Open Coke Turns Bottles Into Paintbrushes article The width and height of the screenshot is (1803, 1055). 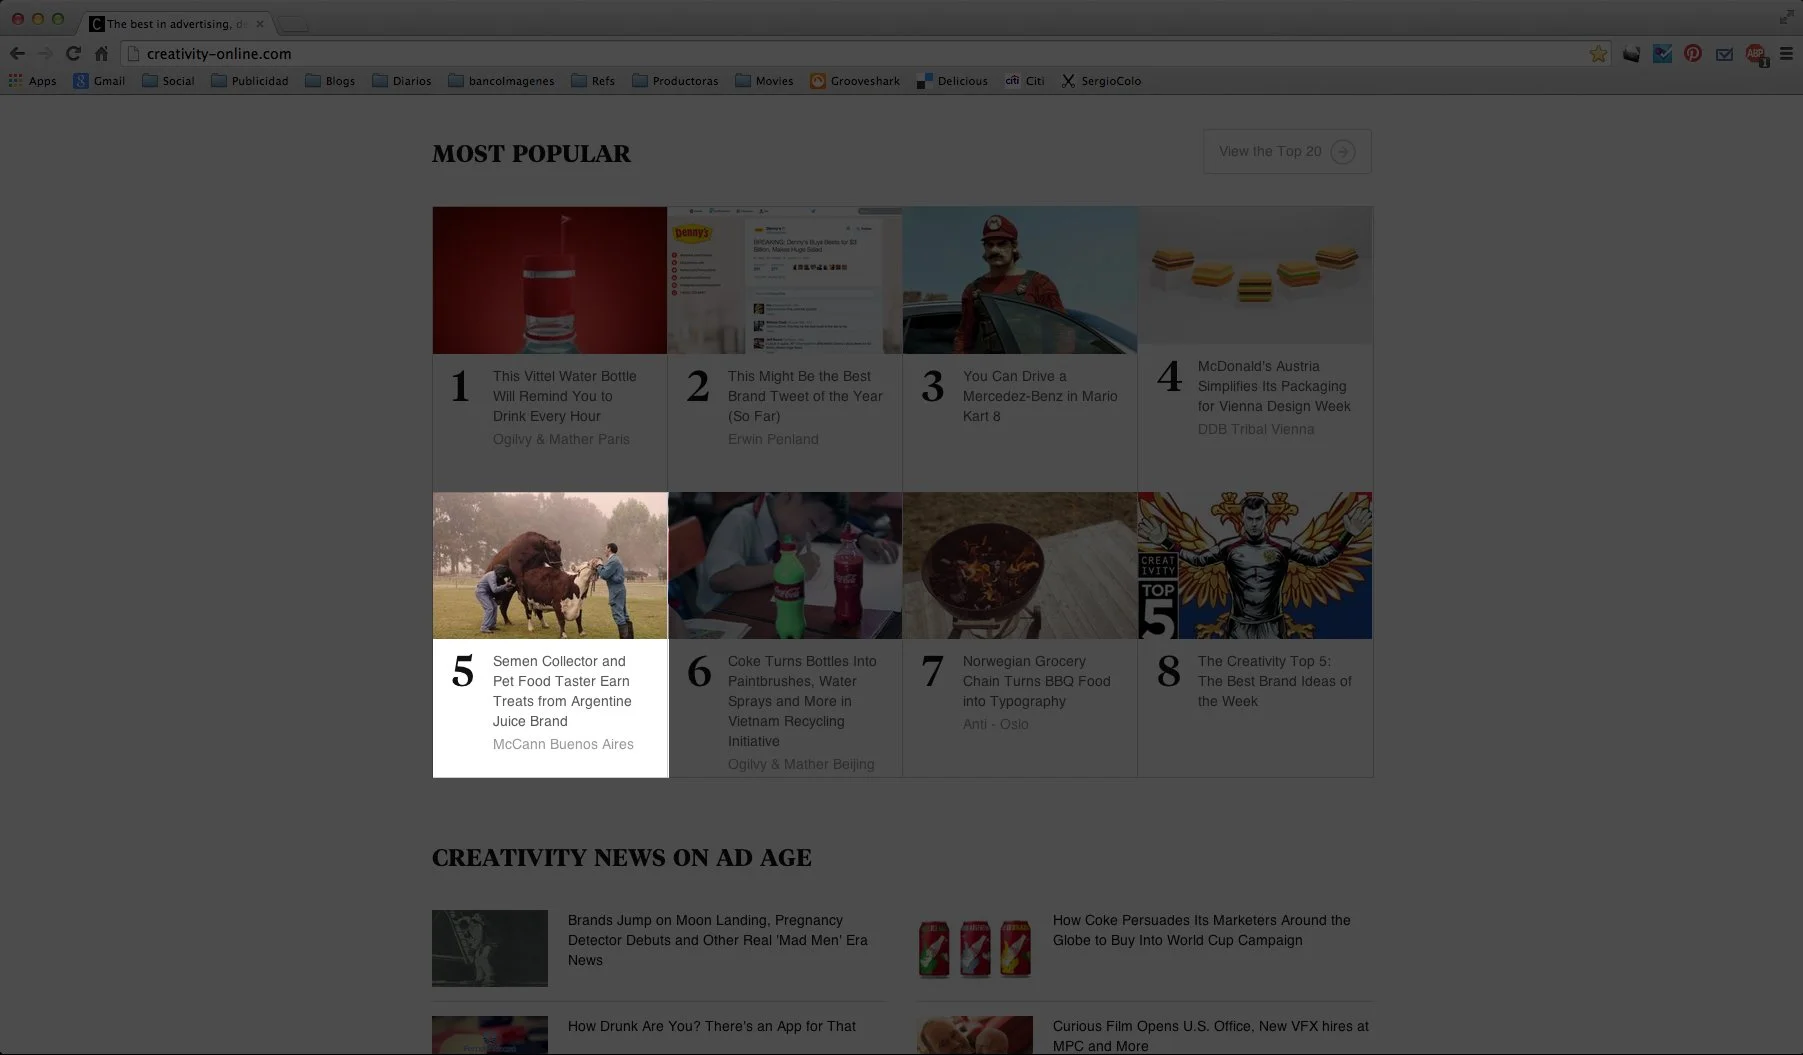(x=802, y=701)
